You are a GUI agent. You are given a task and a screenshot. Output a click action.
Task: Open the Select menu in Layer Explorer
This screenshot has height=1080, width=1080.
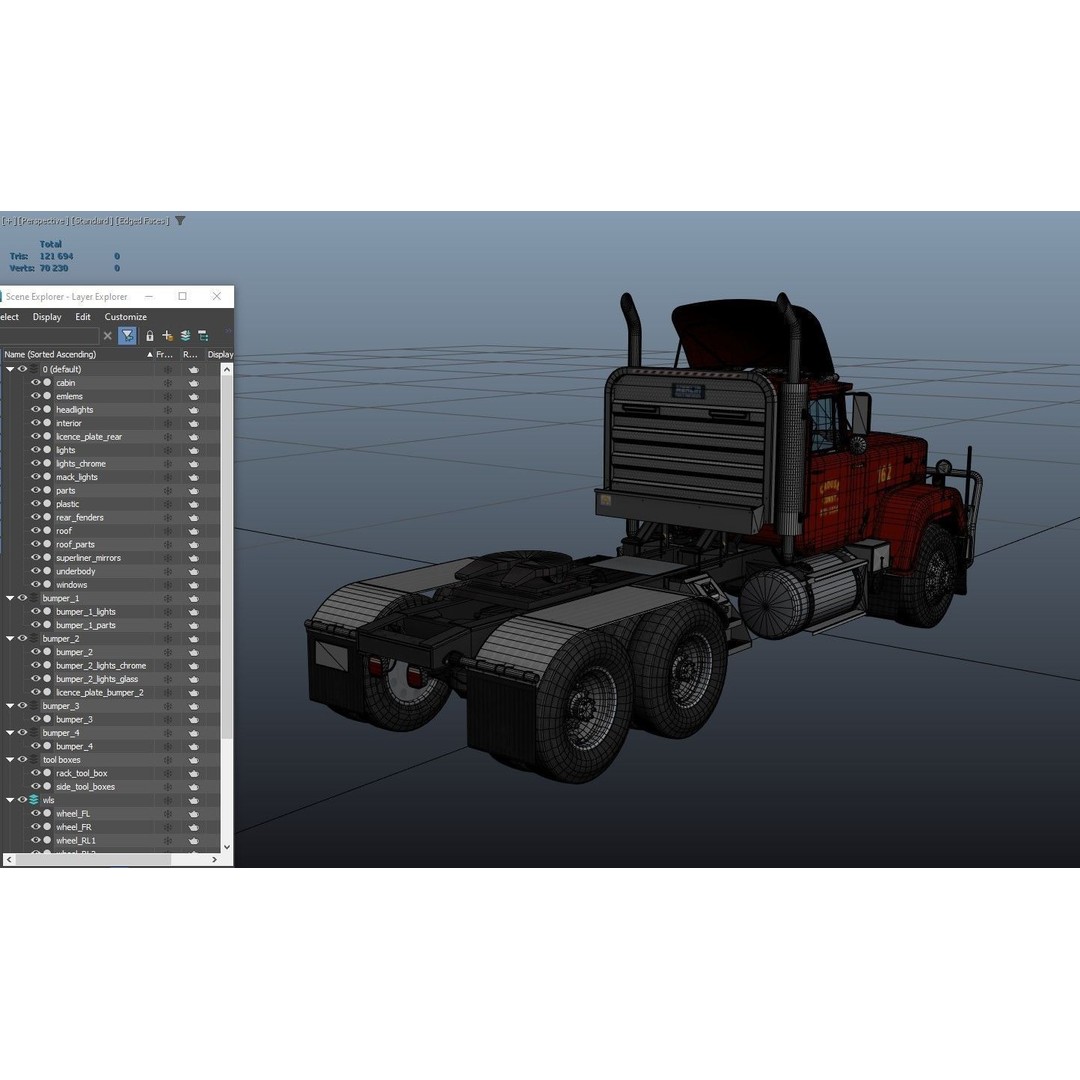click(x=9, y=317)
